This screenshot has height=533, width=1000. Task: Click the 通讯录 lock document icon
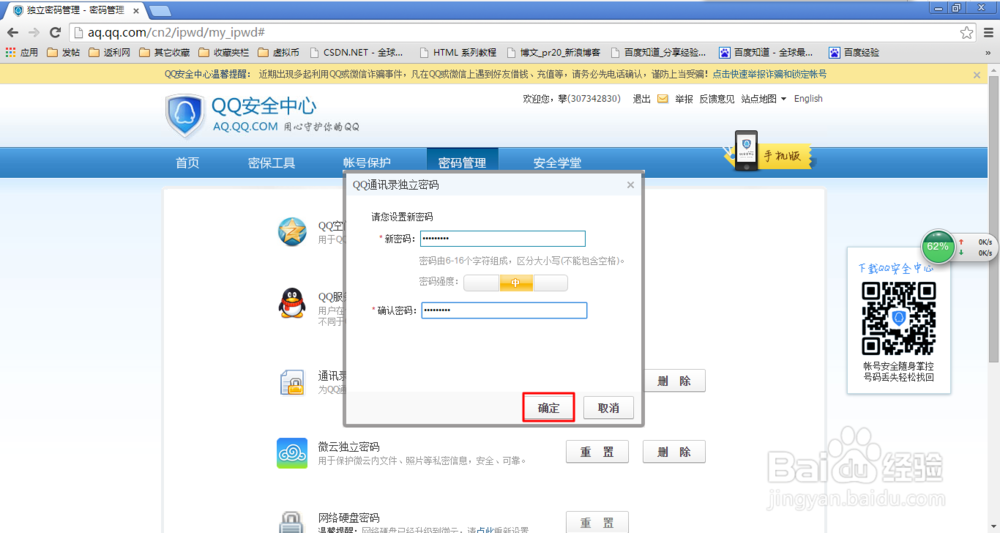click(292, 382)
